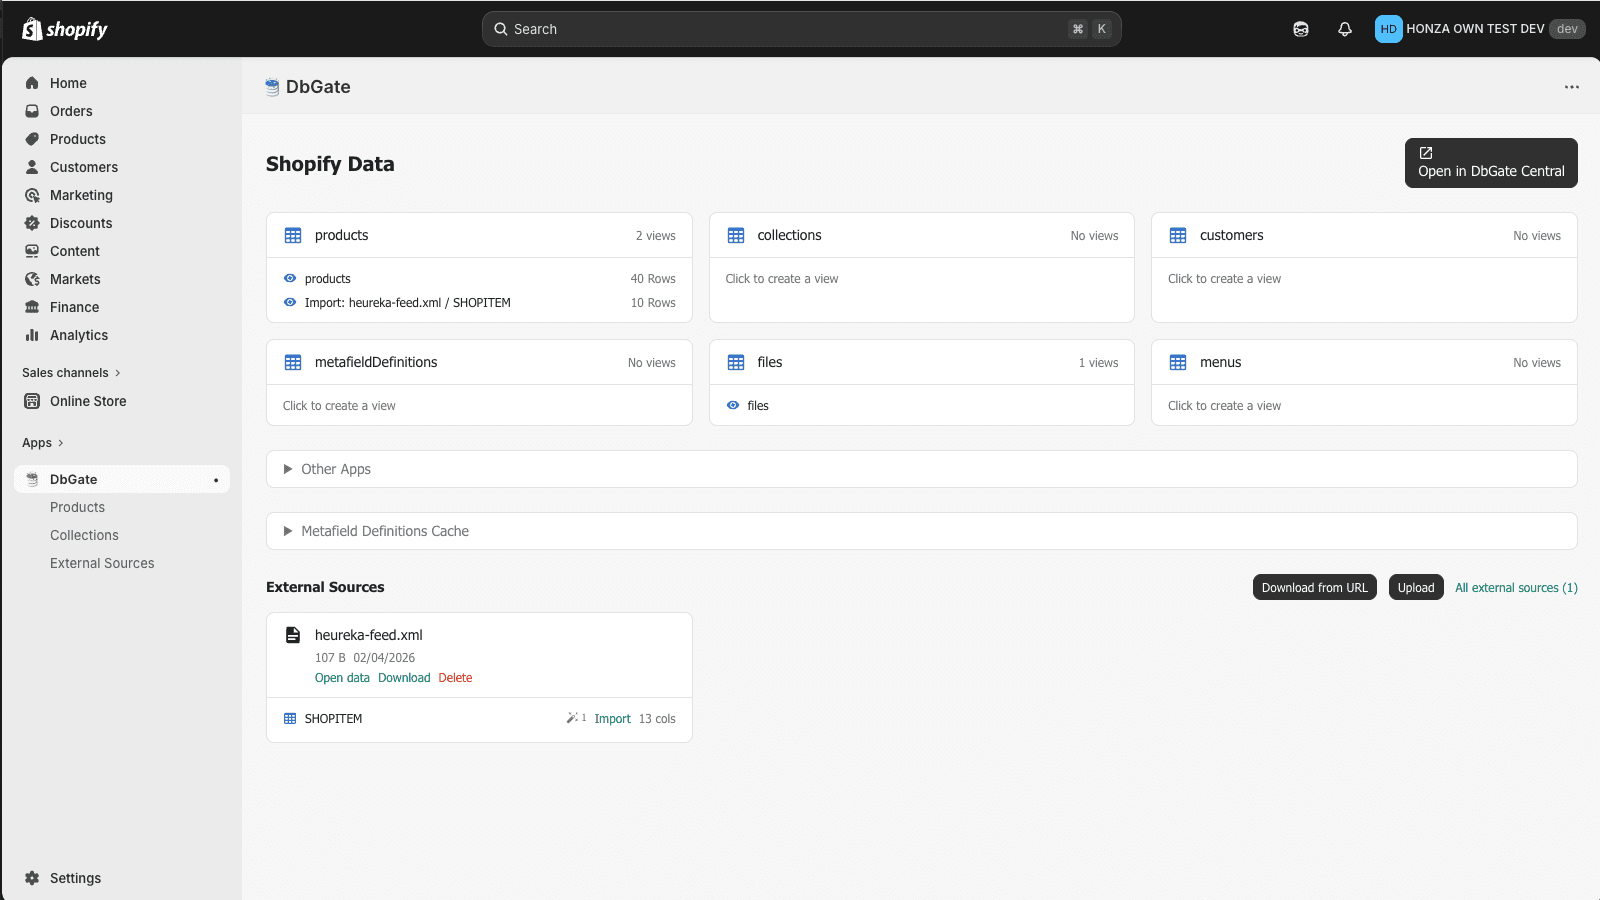
Task: Click the DbGate app icon in page header
Action: click(272, 87)
